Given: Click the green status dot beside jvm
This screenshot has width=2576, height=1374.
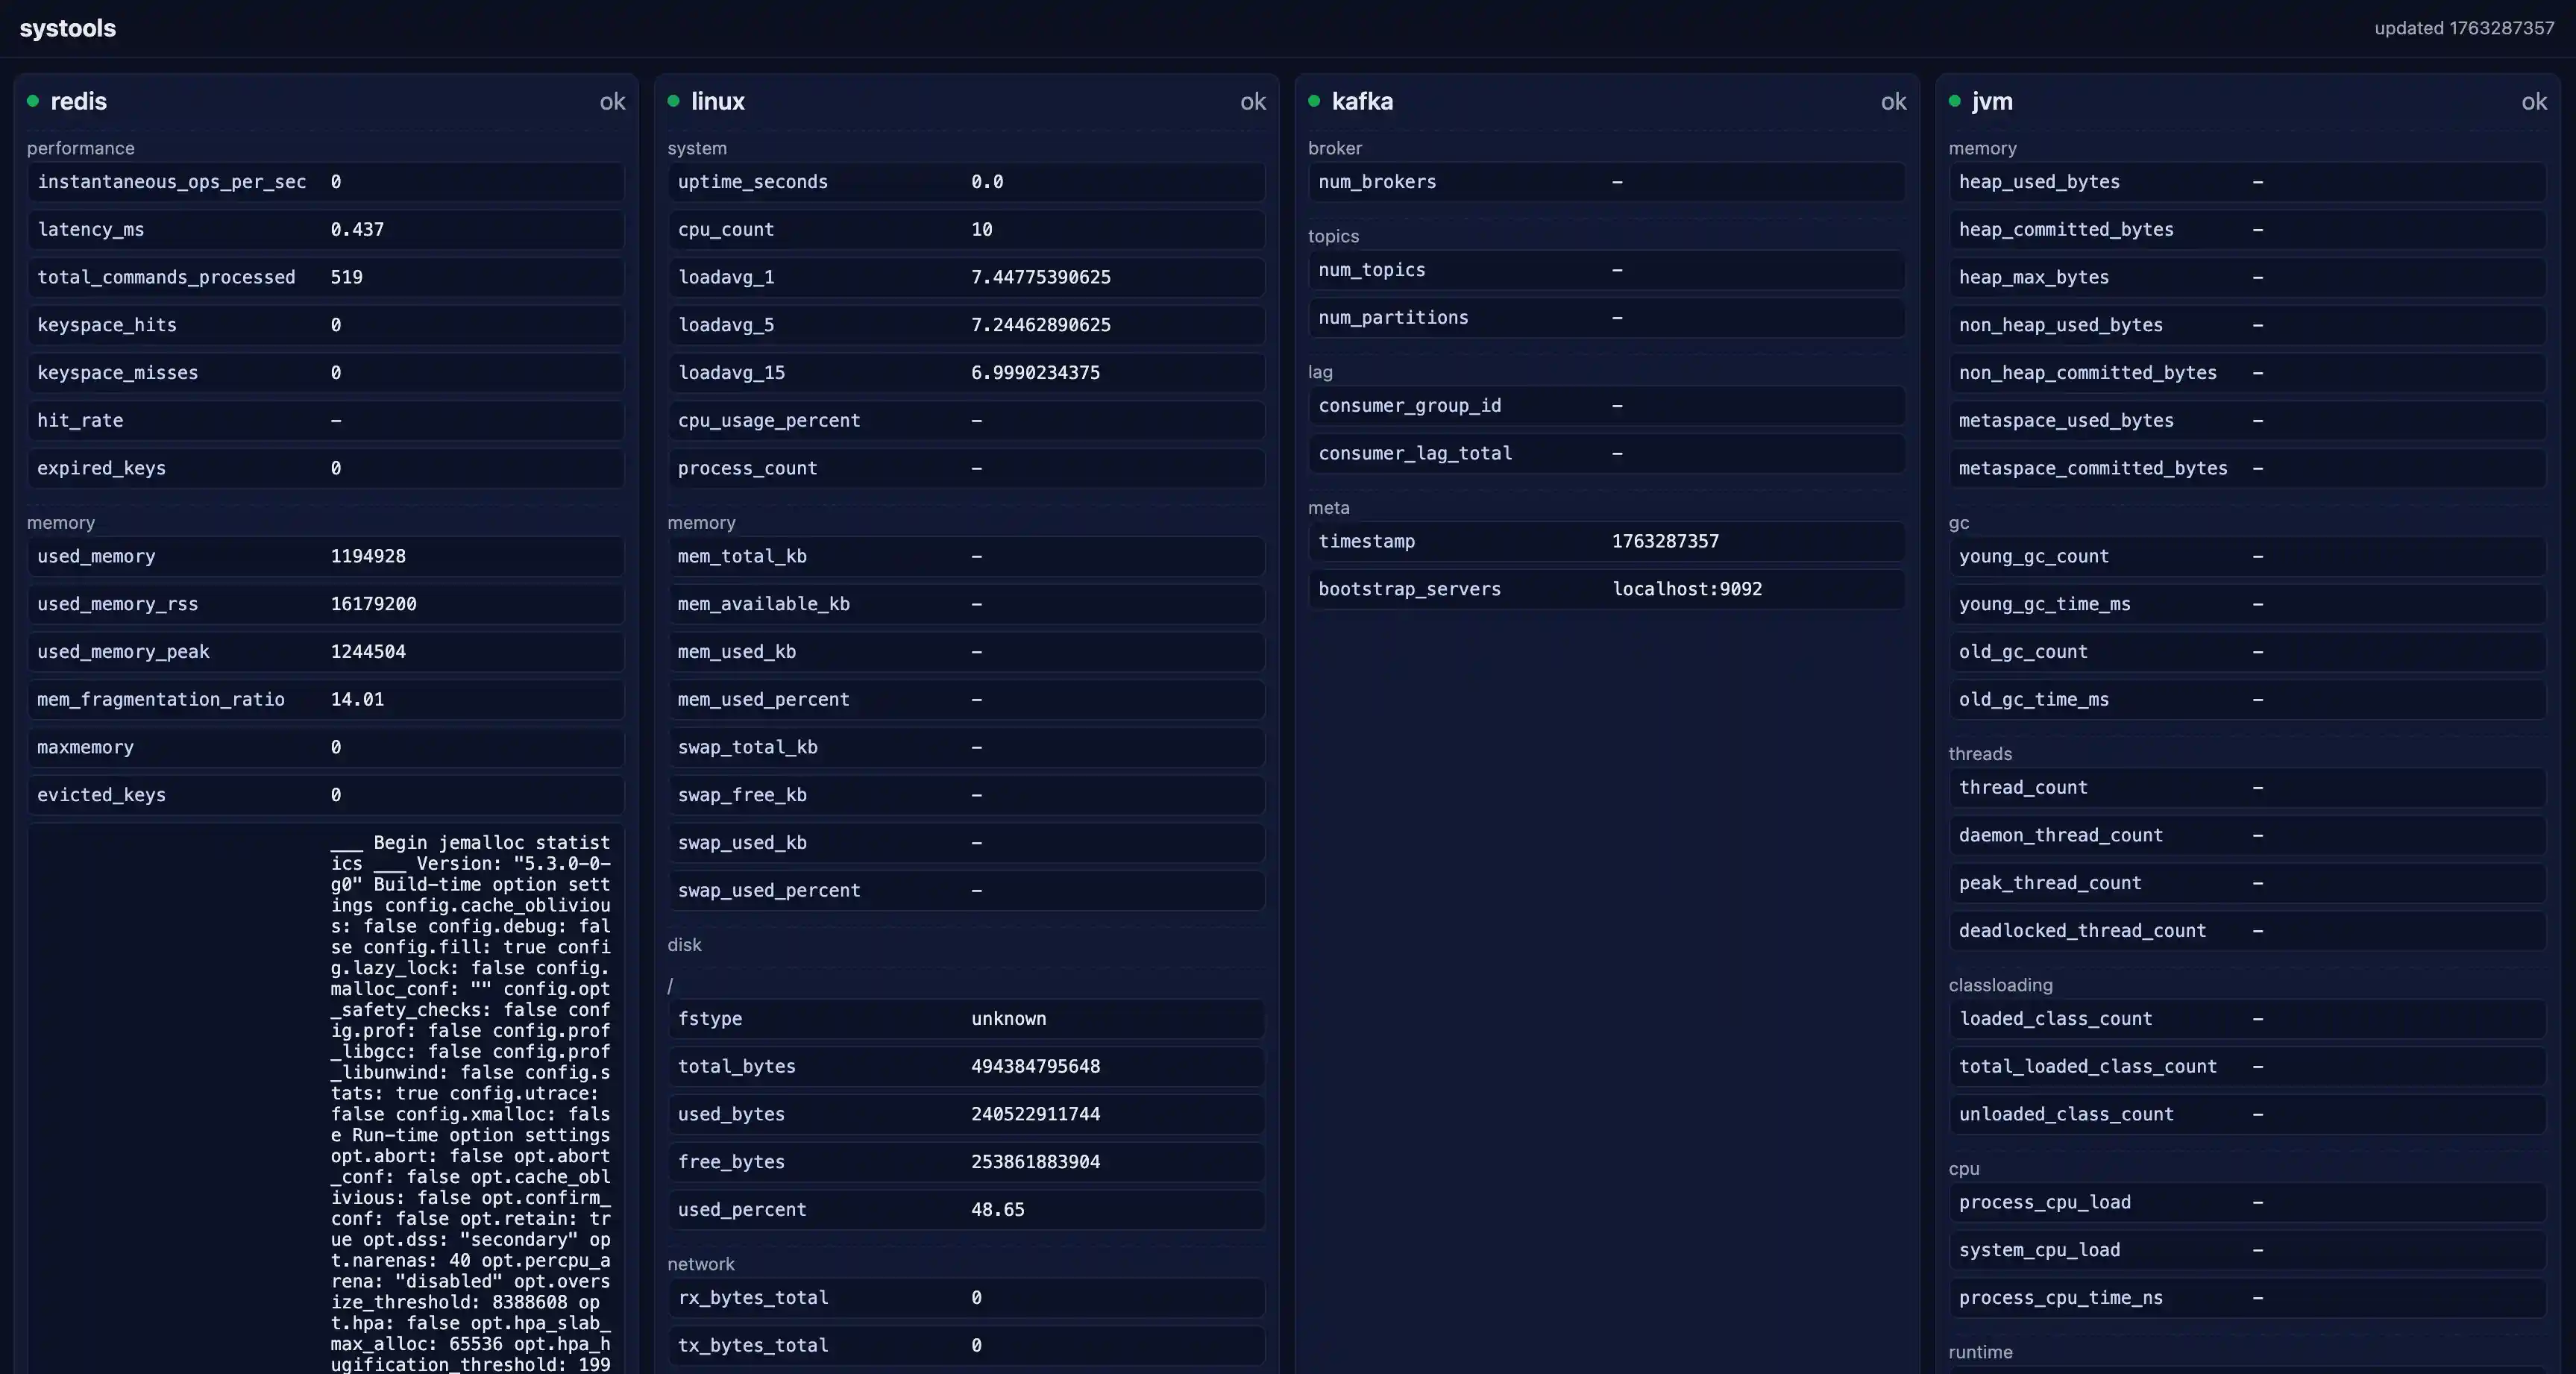Looking at the screenshot, I should click(1954, 101).
